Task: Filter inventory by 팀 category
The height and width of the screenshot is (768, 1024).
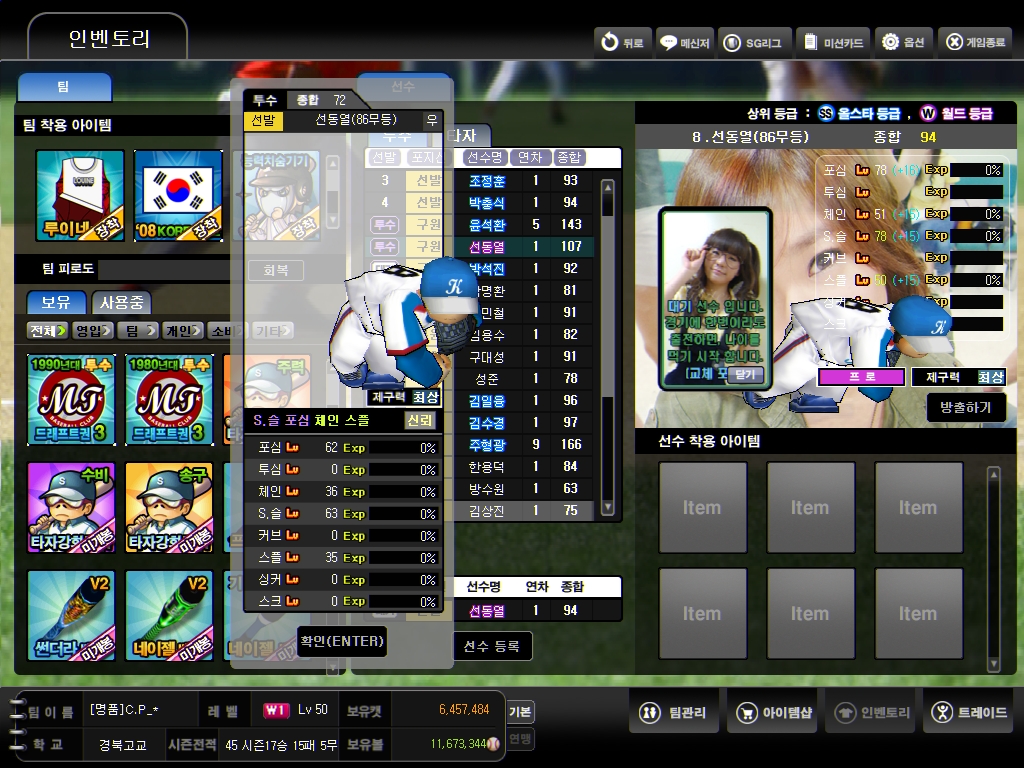Action: [x=138, y=330]
